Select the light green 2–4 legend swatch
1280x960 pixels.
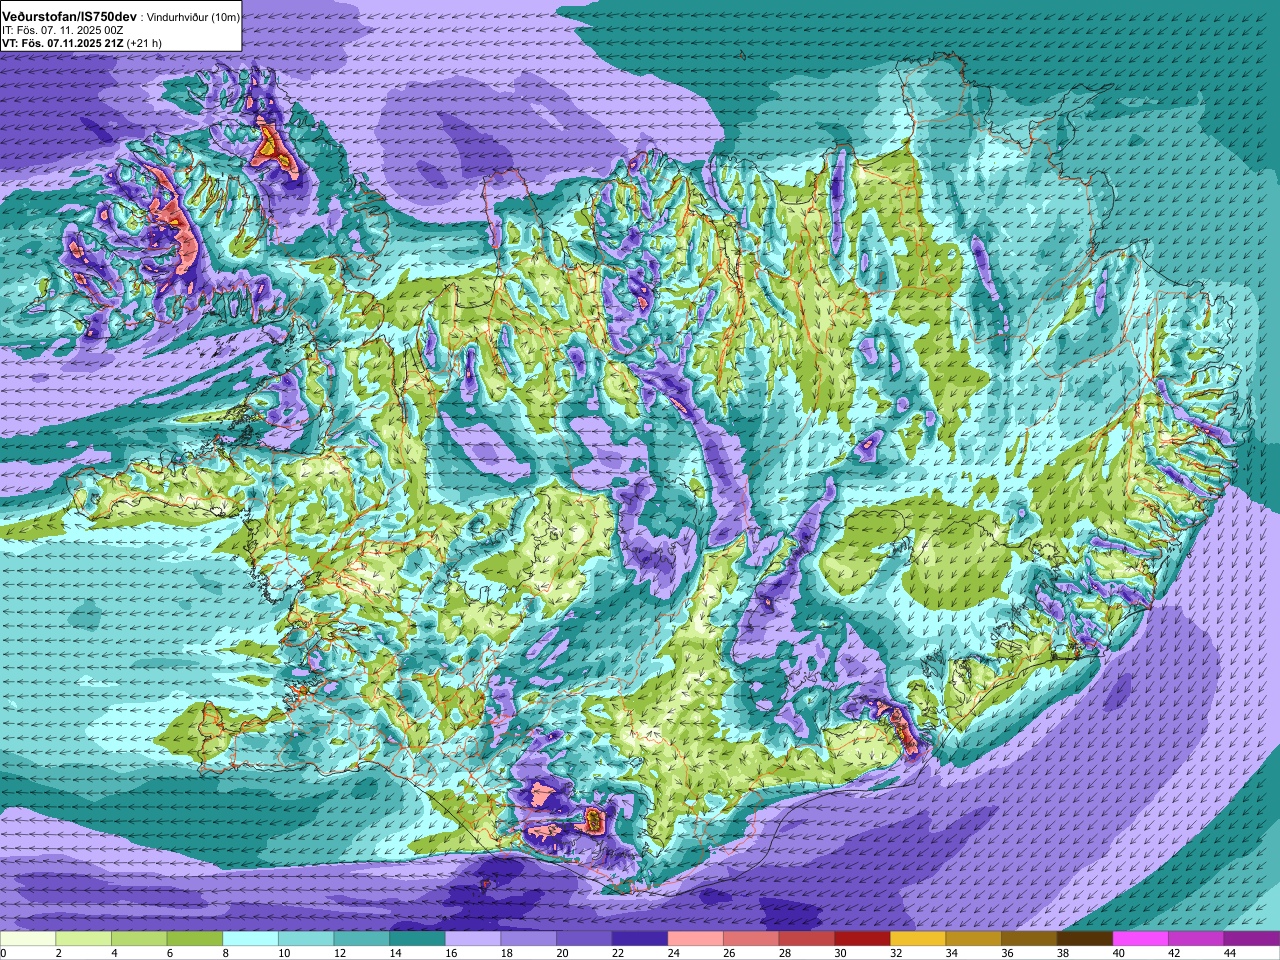coord(83,939)
